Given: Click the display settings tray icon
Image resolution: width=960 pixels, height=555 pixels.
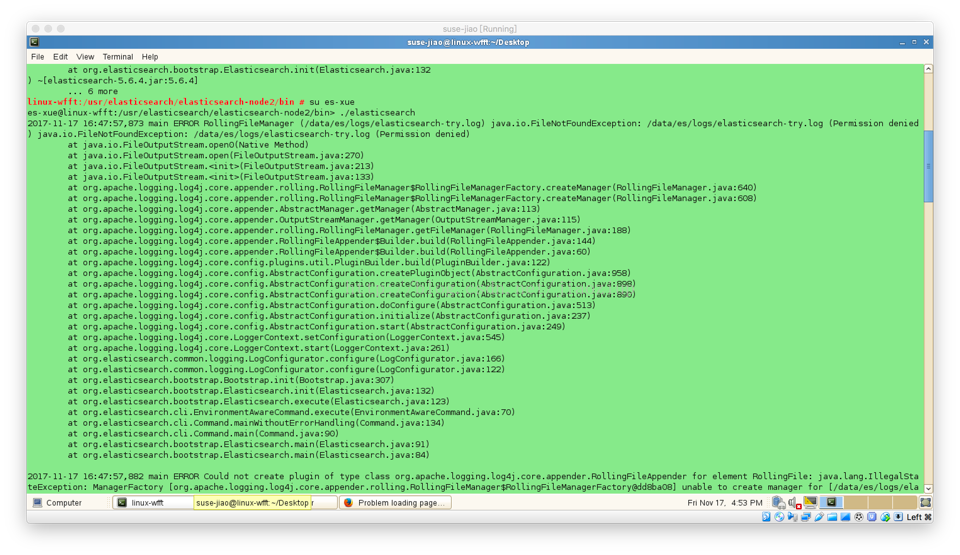Looking at the screenshot, I should pyautogui.click(x=811, y=502).
